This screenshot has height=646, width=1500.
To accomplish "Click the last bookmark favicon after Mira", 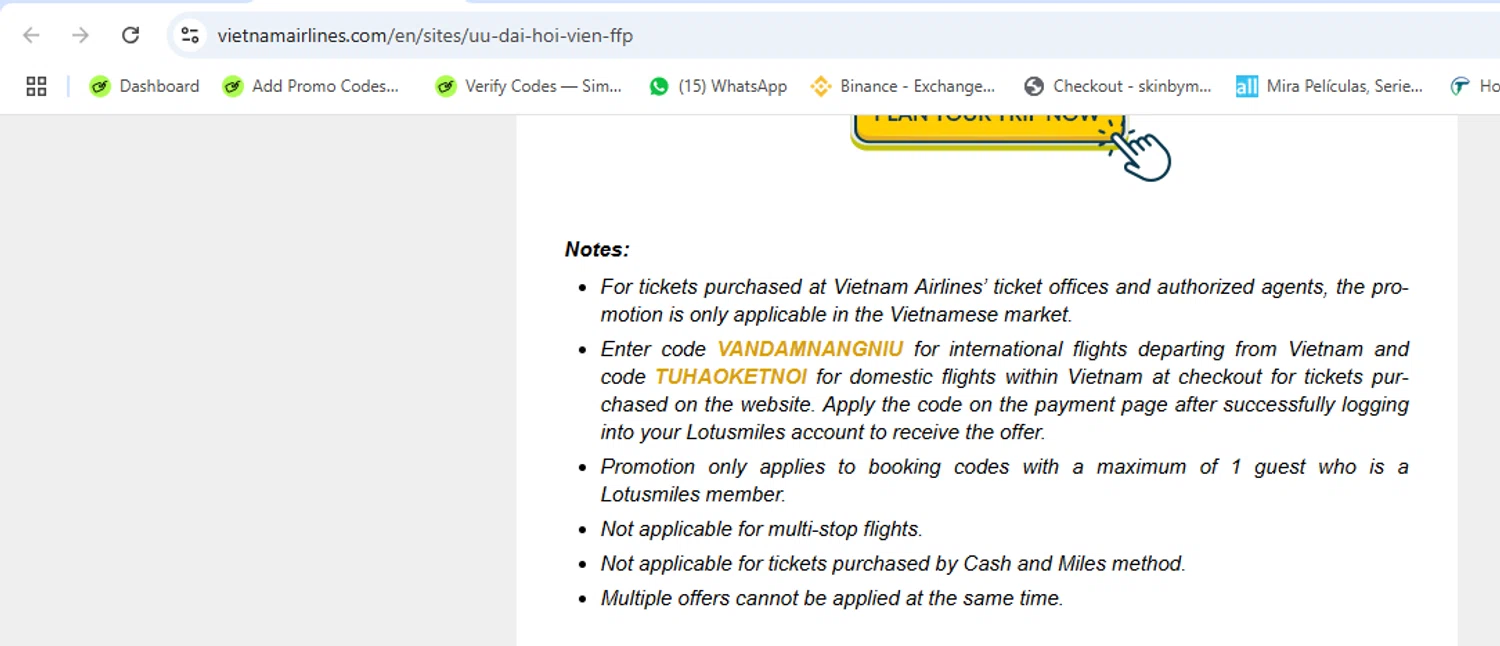I will tap(1460, 87).
